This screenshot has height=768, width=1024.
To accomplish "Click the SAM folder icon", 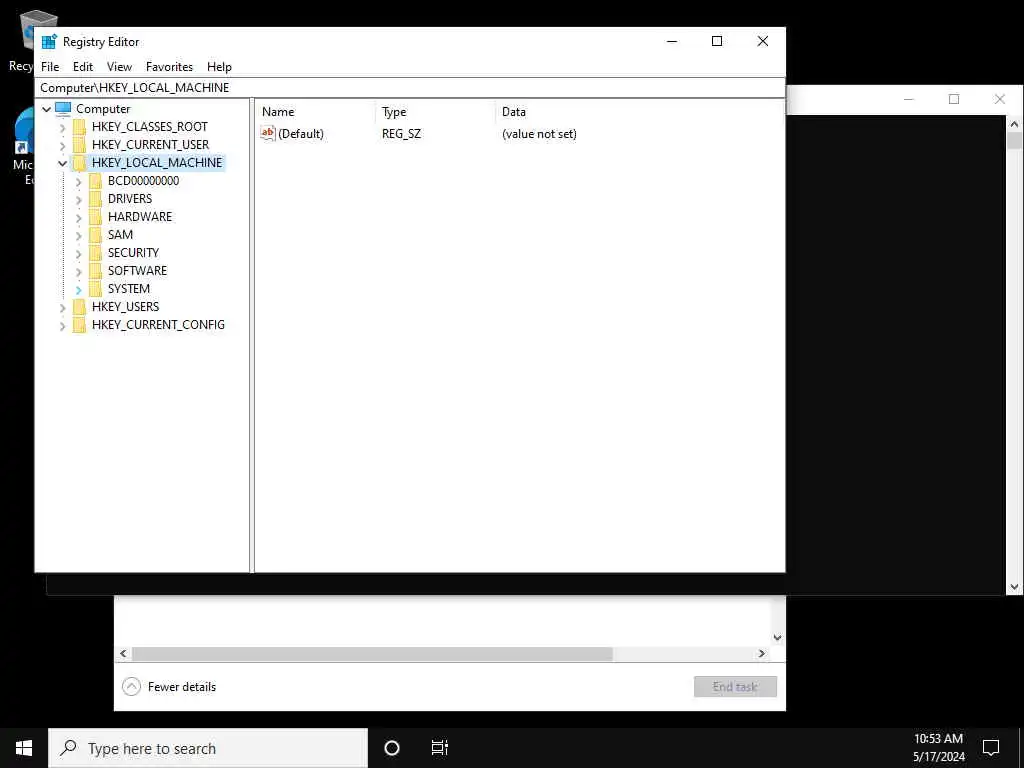I will click(x=95, y=234).
